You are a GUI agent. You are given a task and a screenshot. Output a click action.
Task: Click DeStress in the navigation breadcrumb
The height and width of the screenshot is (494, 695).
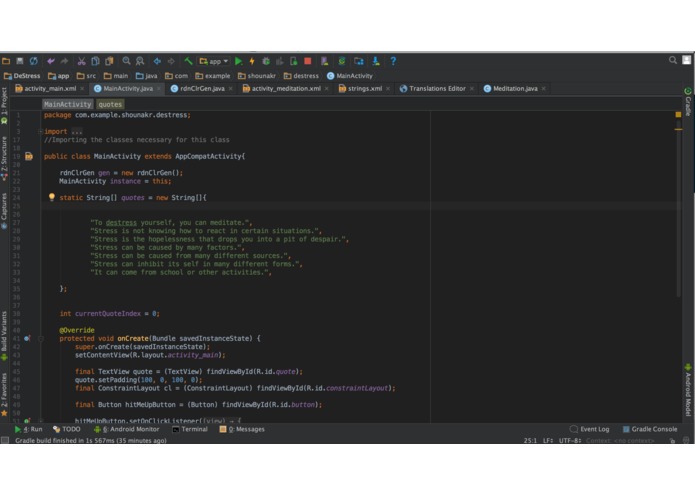point(22,76)
